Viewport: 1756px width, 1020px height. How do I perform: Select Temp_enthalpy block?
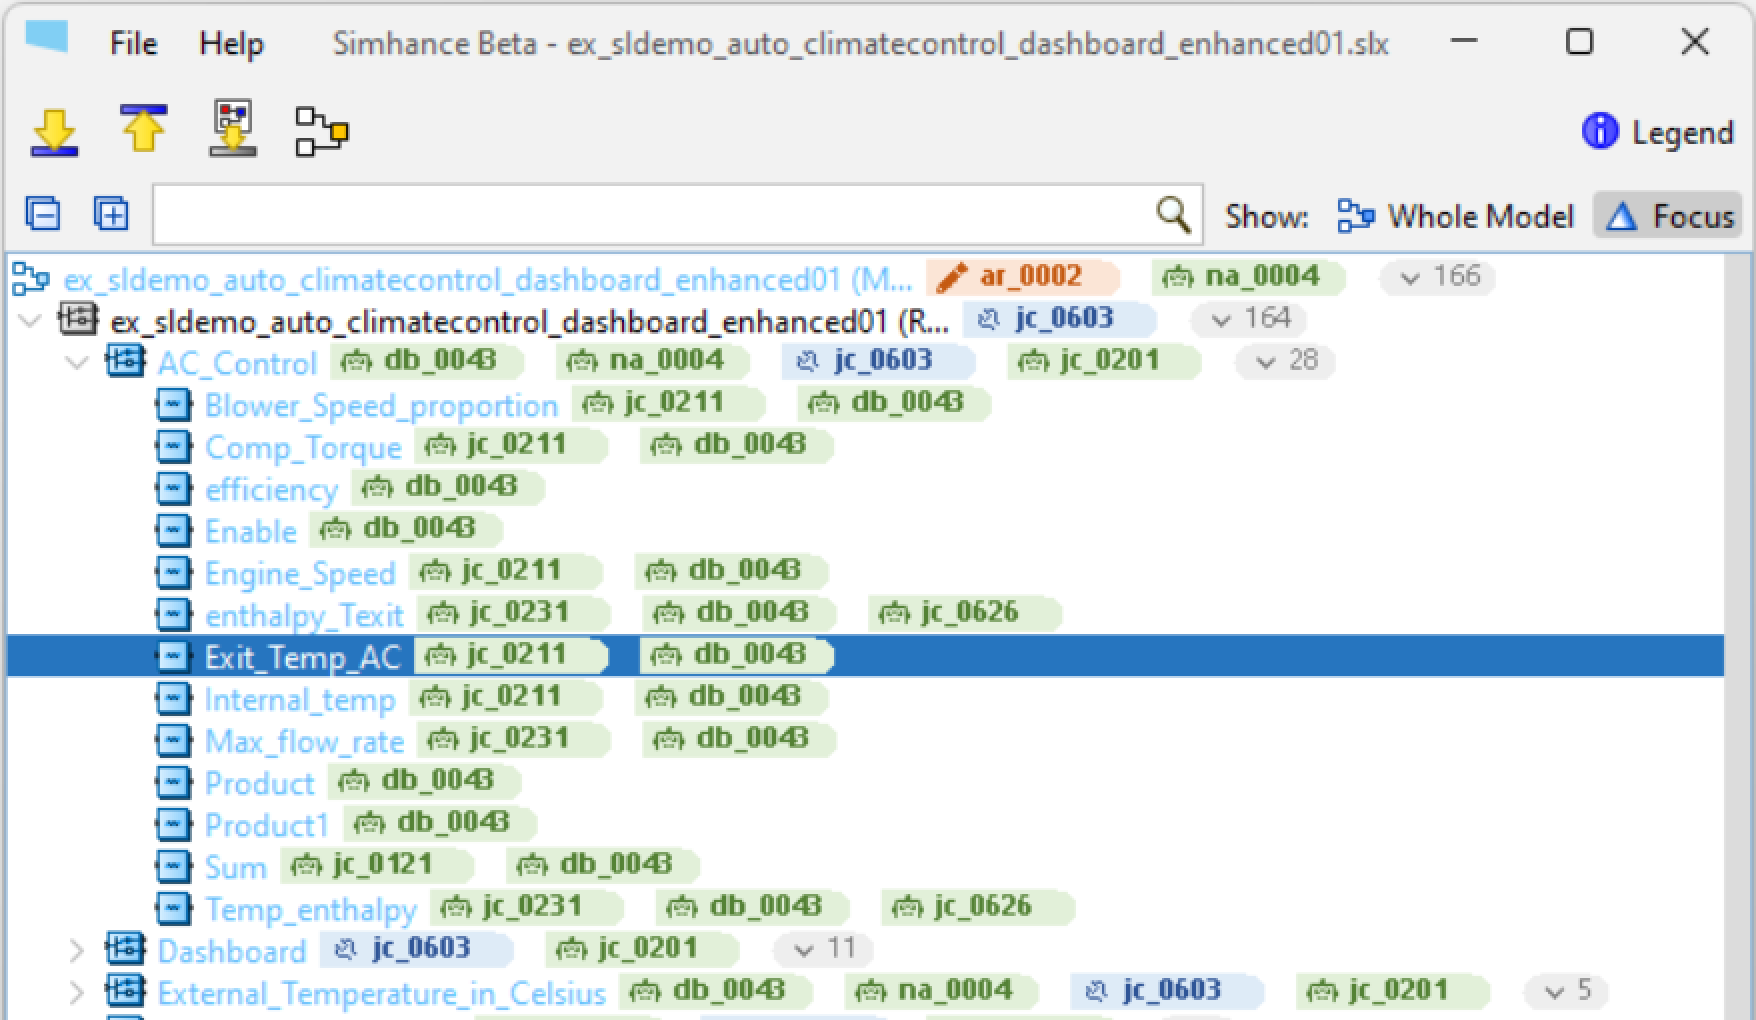[310, 909]
